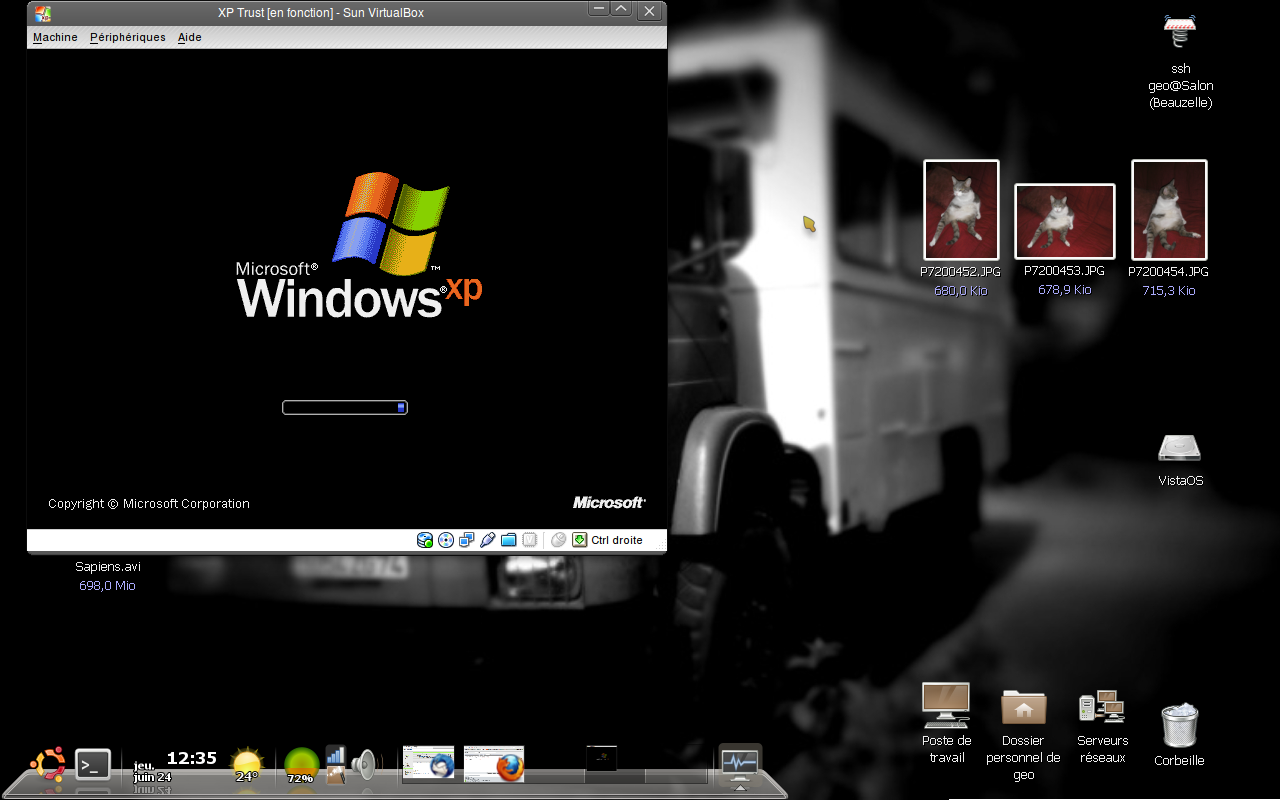
Task: Click the Windows XP boot progress bar
Action: (x=345, y=407)
